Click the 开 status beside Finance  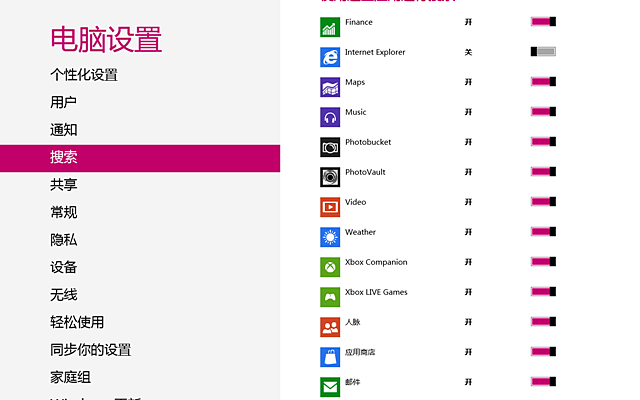tap(469, 22)
